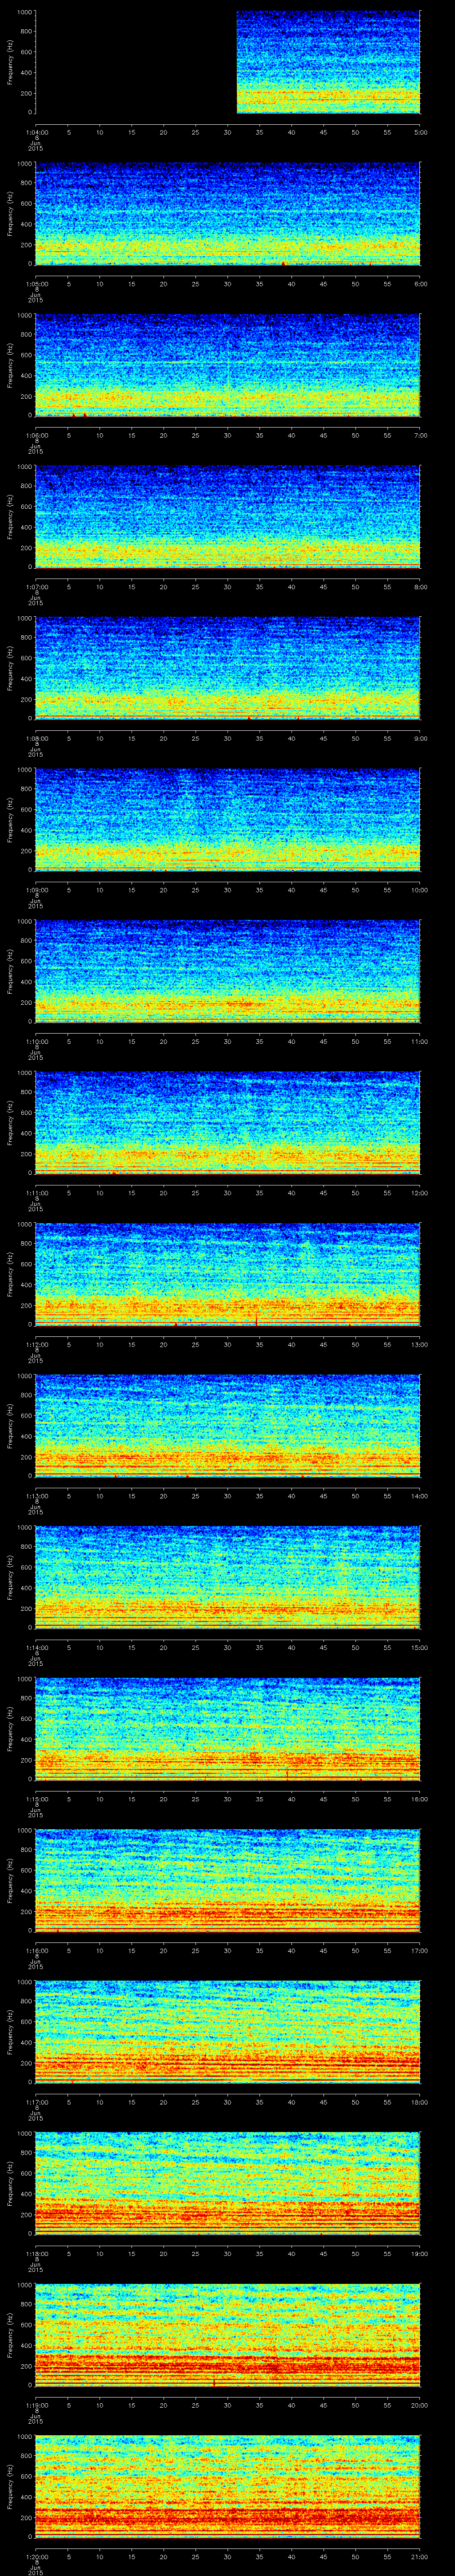
Task: Select the 21:00 end-time axis label
Action: (420, 2556)
